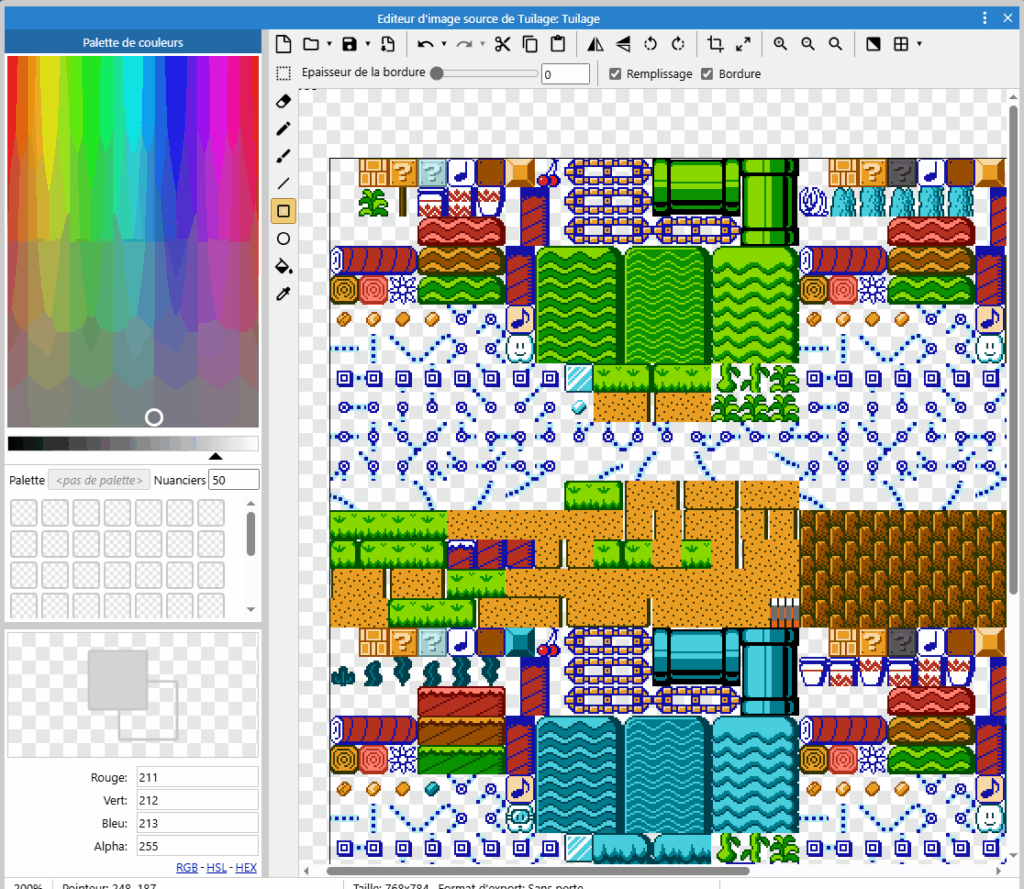Image resolution: width=1024 pixels, height=889 pixels.
Task: Select the Eyedropper color picker tool
Action: tap(283, 294)
